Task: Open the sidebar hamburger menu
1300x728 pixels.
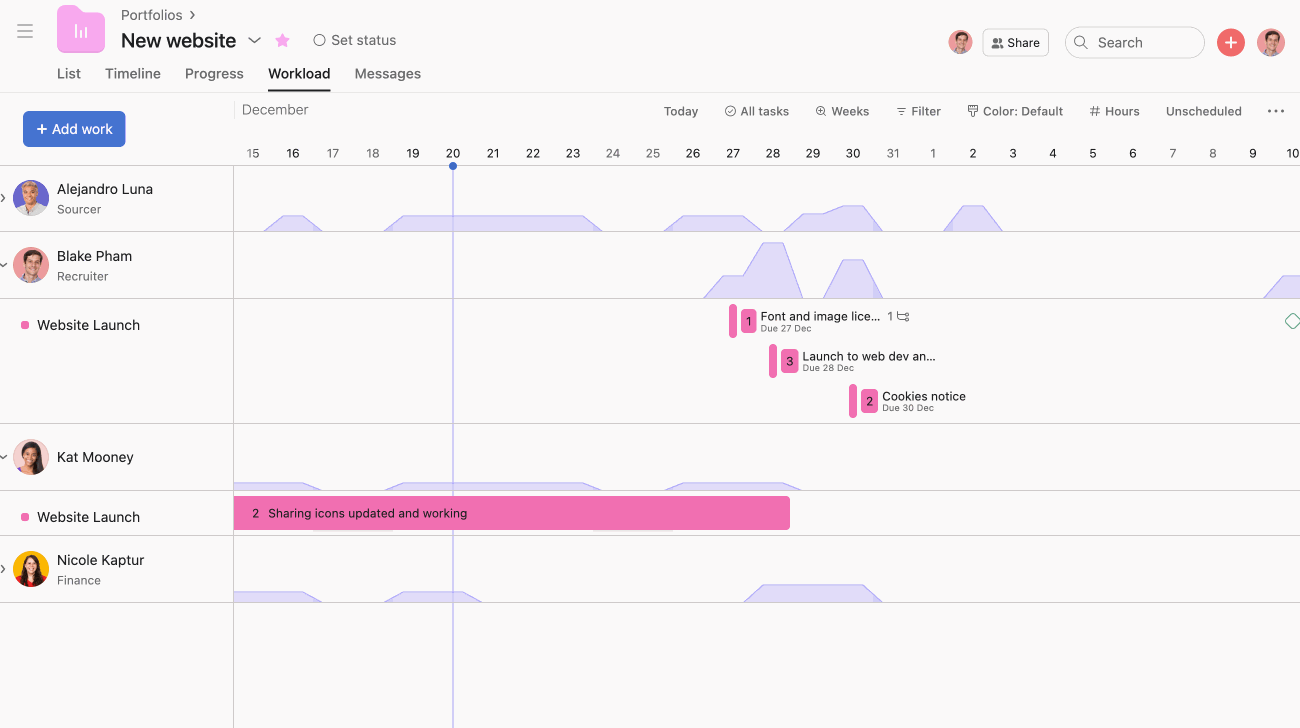Action: (x=25, y=30)
